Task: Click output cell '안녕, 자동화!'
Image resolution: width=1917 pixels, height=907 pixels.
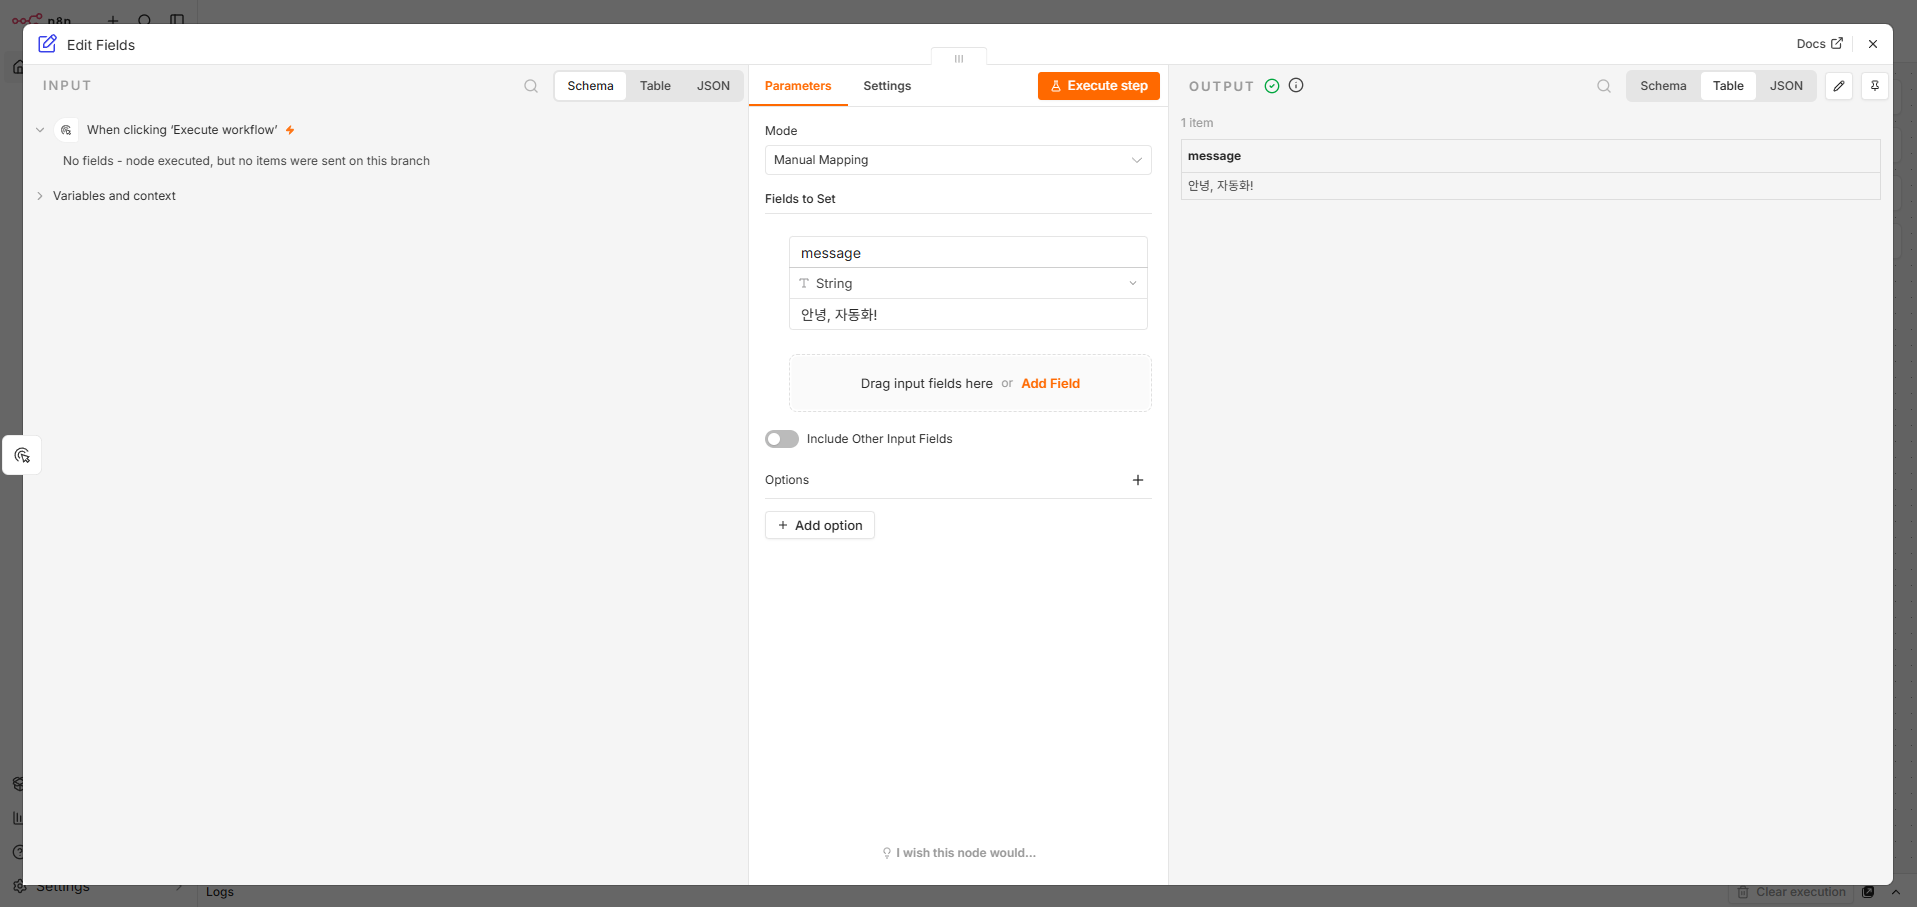Action: click(1530, 186)
